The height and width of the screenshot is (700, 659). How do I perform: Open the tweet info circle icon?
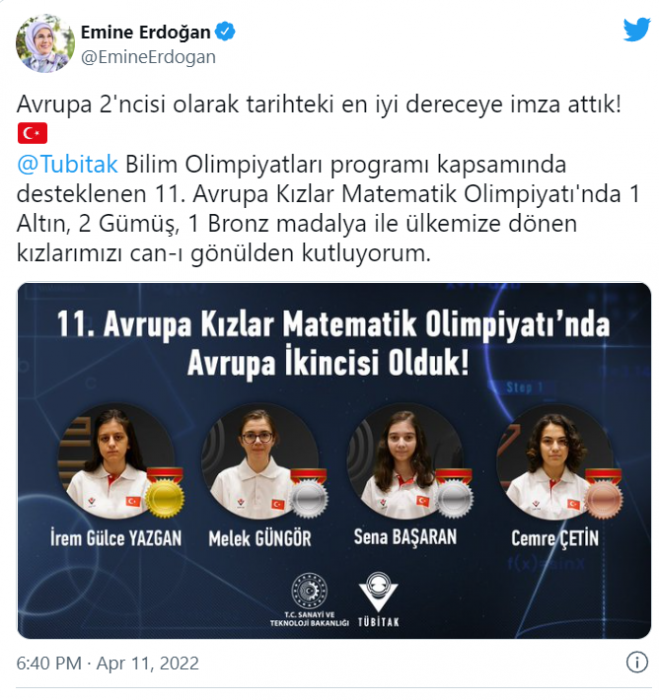637,662
